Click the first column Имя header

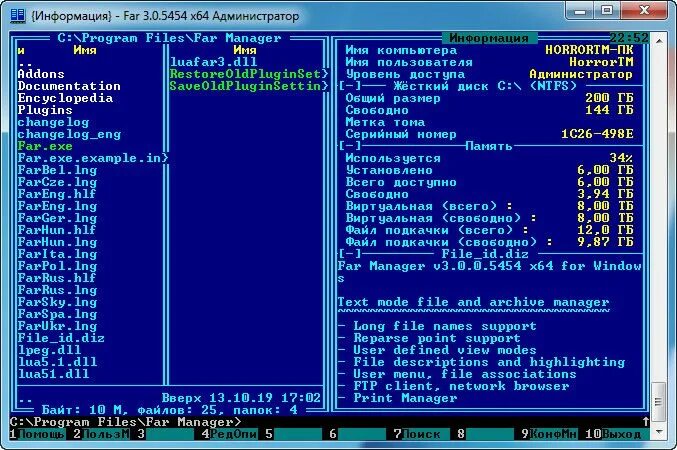click(85, 50)
